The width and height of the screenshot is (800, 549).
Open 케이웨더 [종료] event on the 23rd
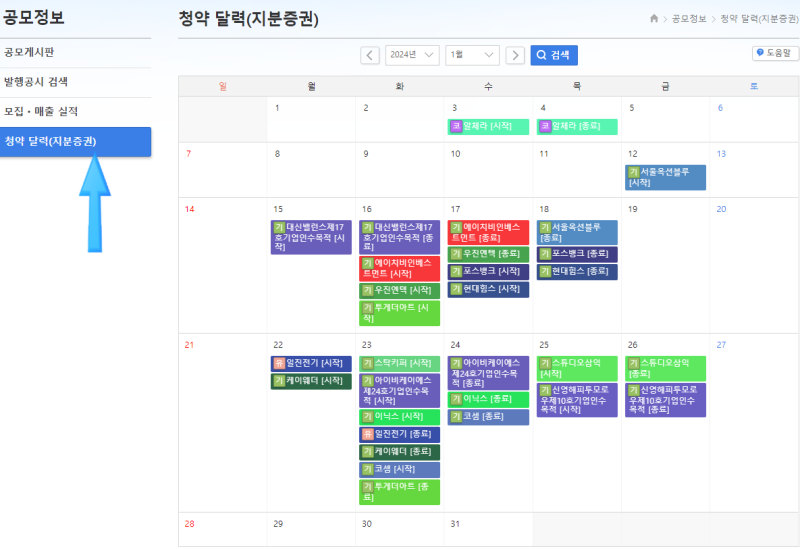[x=399, y=452]
